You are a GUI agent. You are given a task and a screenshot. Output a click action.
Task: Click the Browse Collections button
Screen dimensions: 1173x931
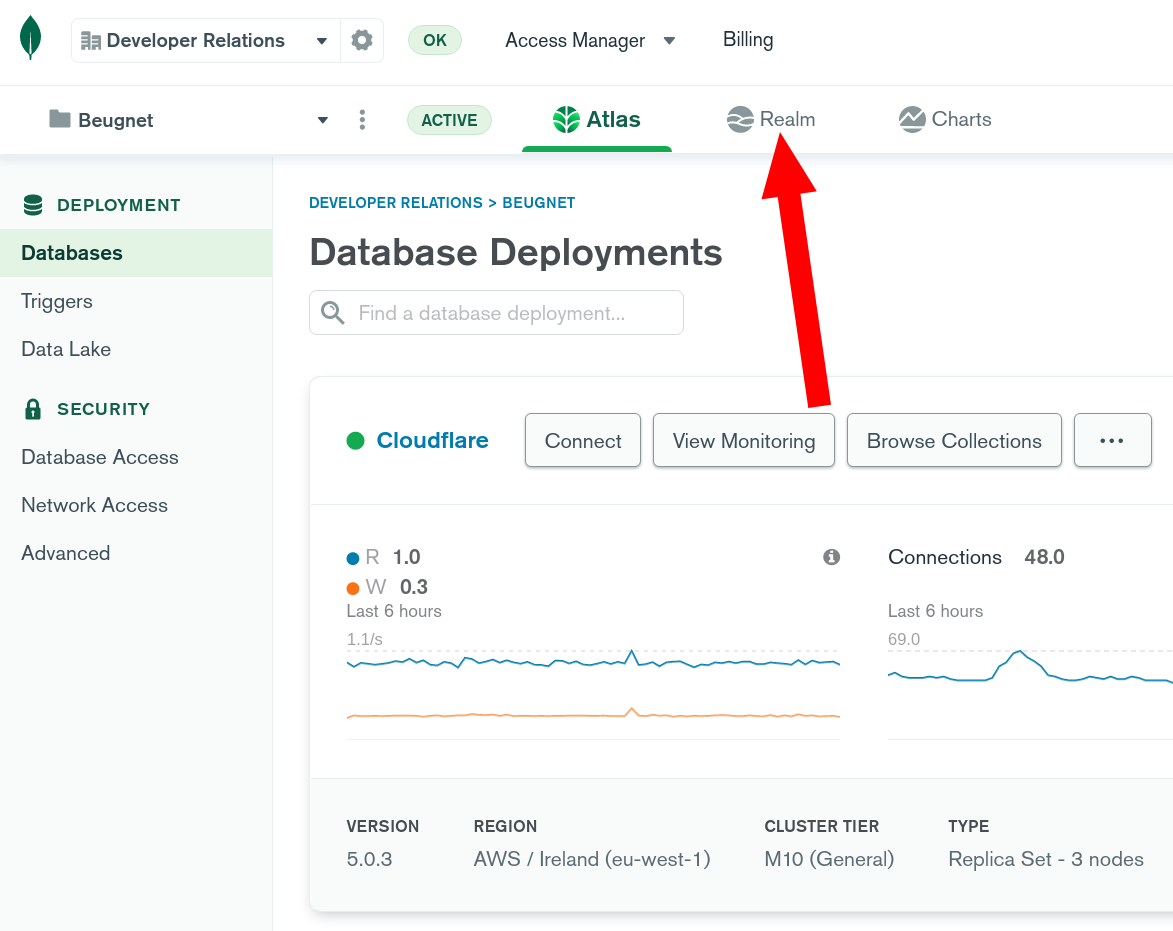click(954, 440)
